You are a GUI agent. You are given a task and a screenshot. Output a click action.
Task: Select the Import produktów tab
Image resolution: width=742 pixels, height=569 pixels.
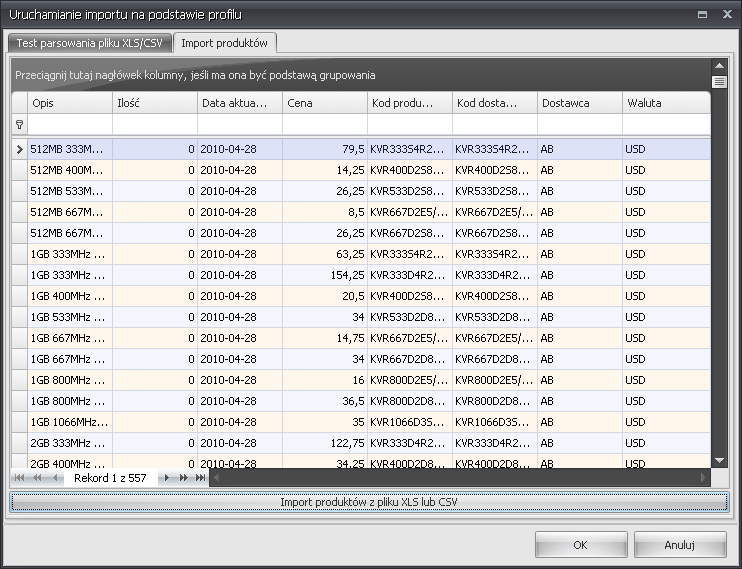224,43
